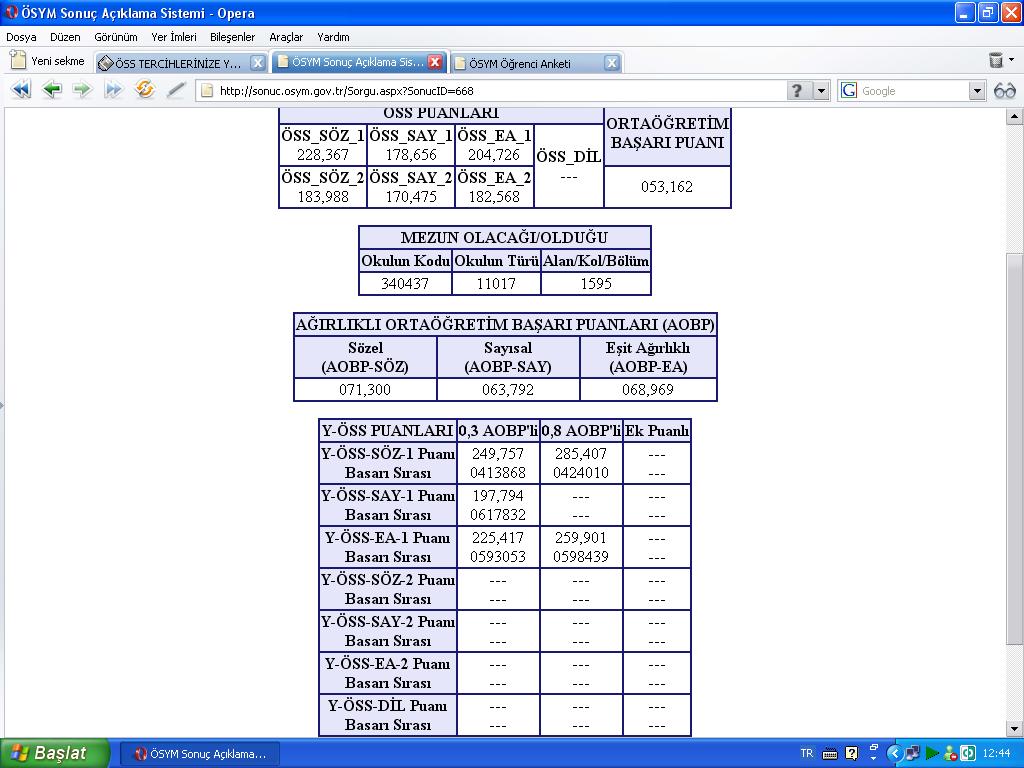Viewport: 1024px width, 768px height.
Task: Click the Back navigation arrow
Action: (x=52, y=90)
